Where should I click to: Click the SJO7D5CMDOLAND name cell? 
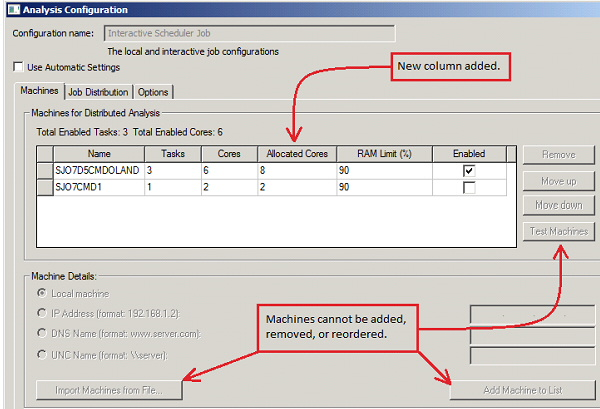coord(99,171)
